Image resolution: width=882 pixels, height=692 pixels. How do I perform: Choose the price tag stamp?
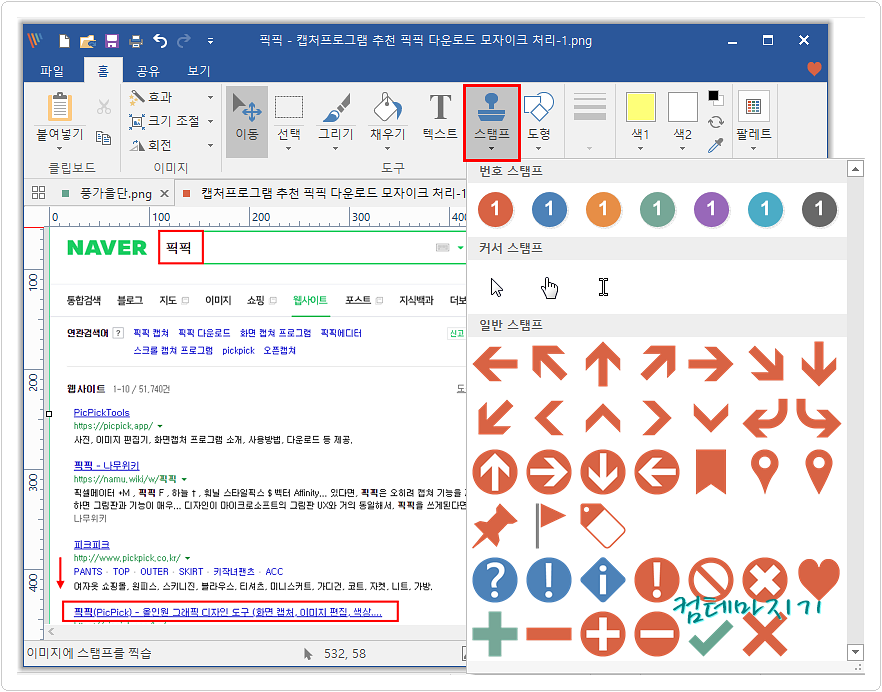point(602,525)
